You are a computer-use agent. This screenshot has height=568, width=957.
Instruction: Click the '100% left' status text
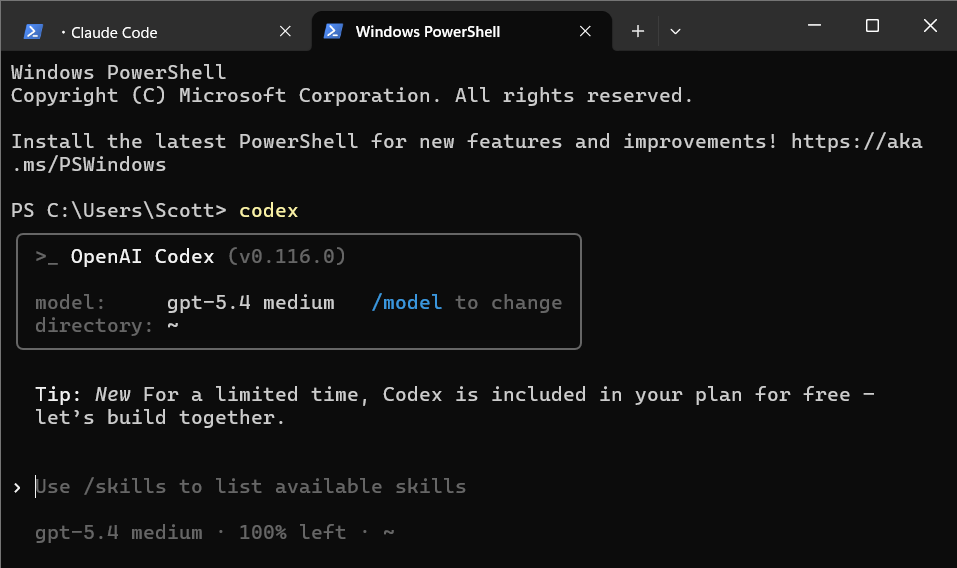[292, 532]
